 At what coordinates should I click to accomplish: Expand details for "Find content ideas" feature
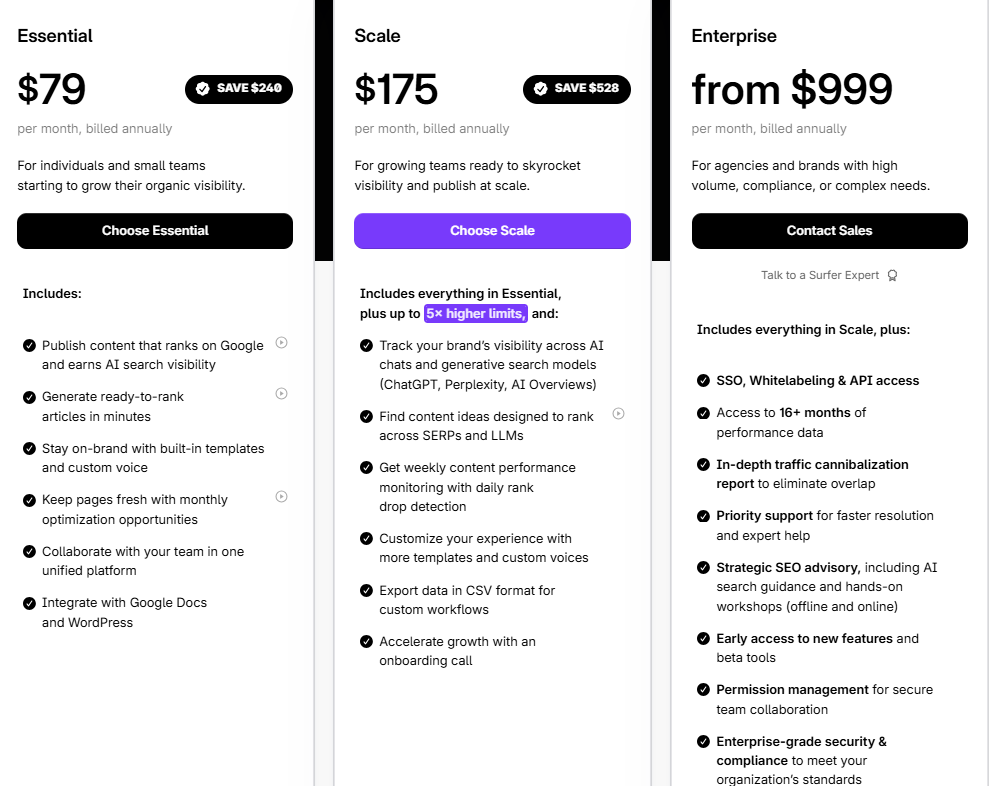618,413
